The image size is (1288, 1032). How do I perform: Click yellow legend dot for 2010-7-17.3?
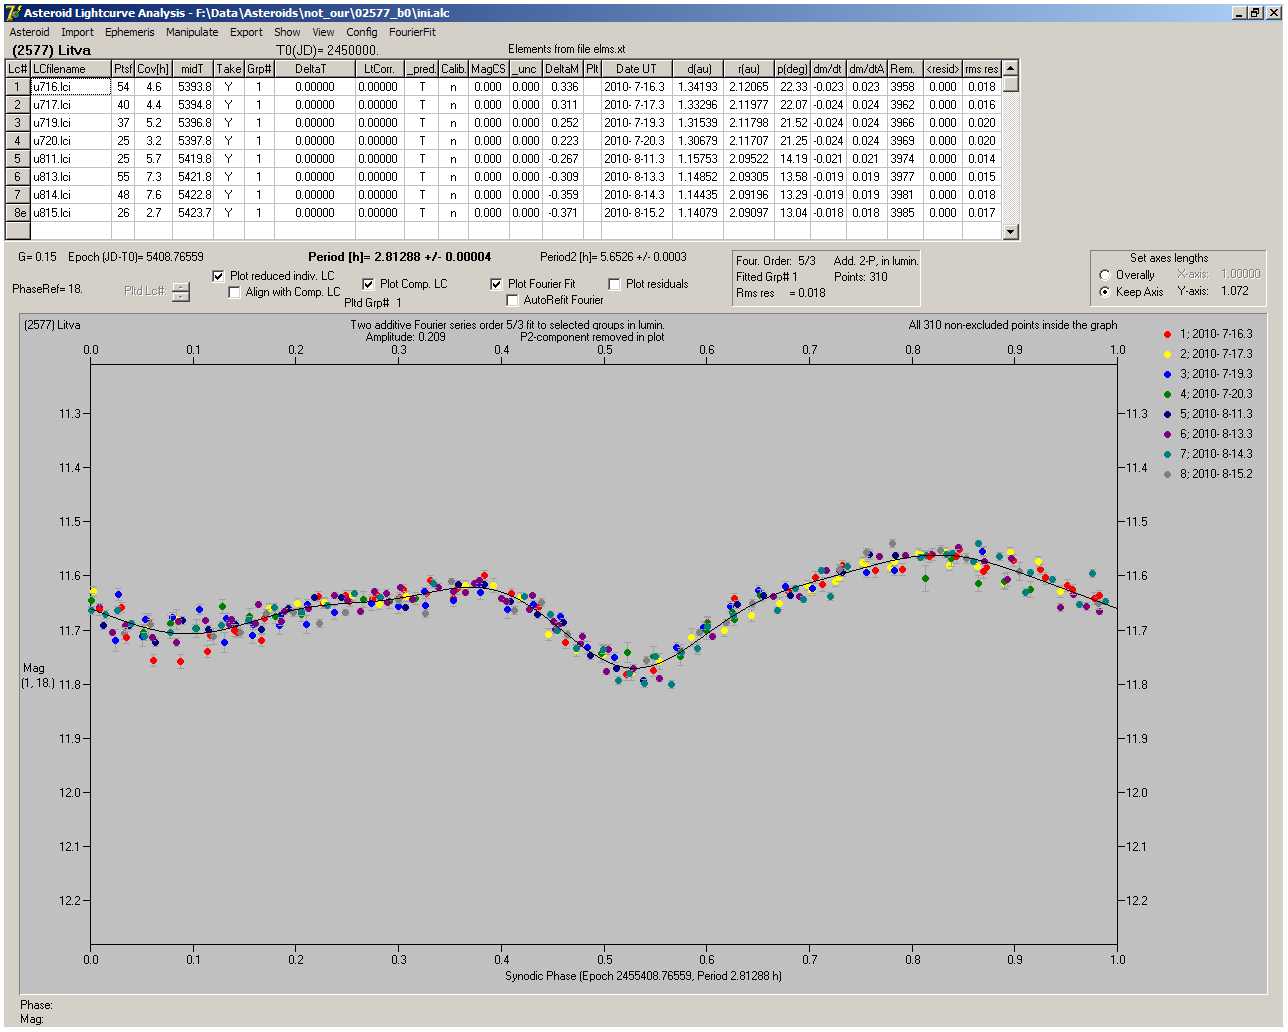tap(1167, 354)
